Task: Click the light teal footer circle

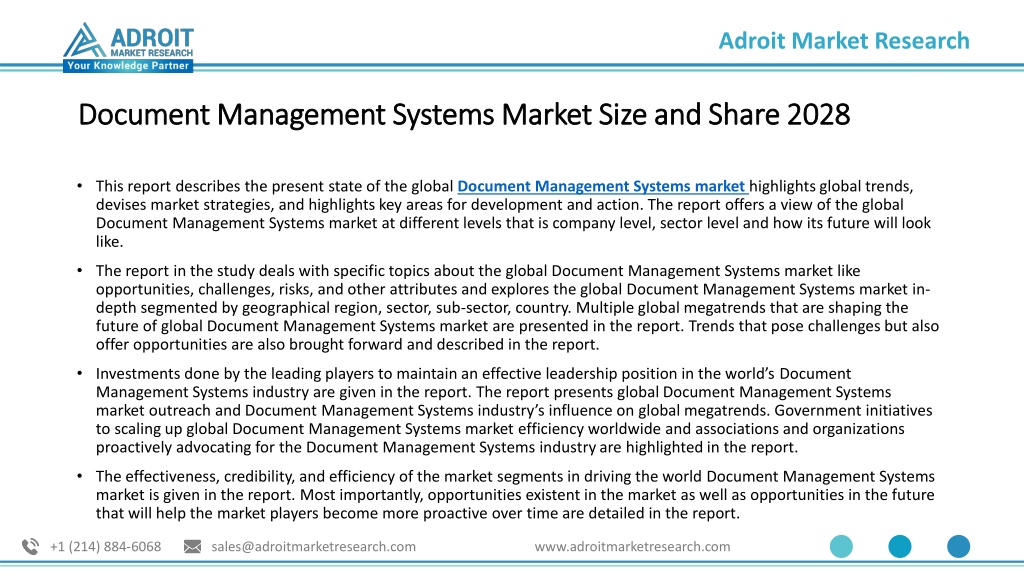Action: 841,546
